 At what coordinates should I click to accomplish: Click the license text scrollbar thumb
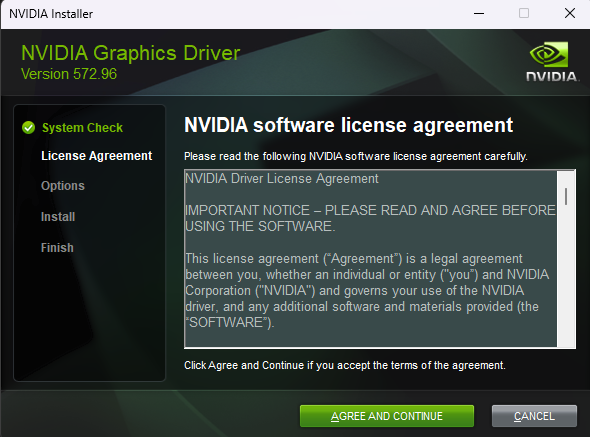[x=566, y=196]
